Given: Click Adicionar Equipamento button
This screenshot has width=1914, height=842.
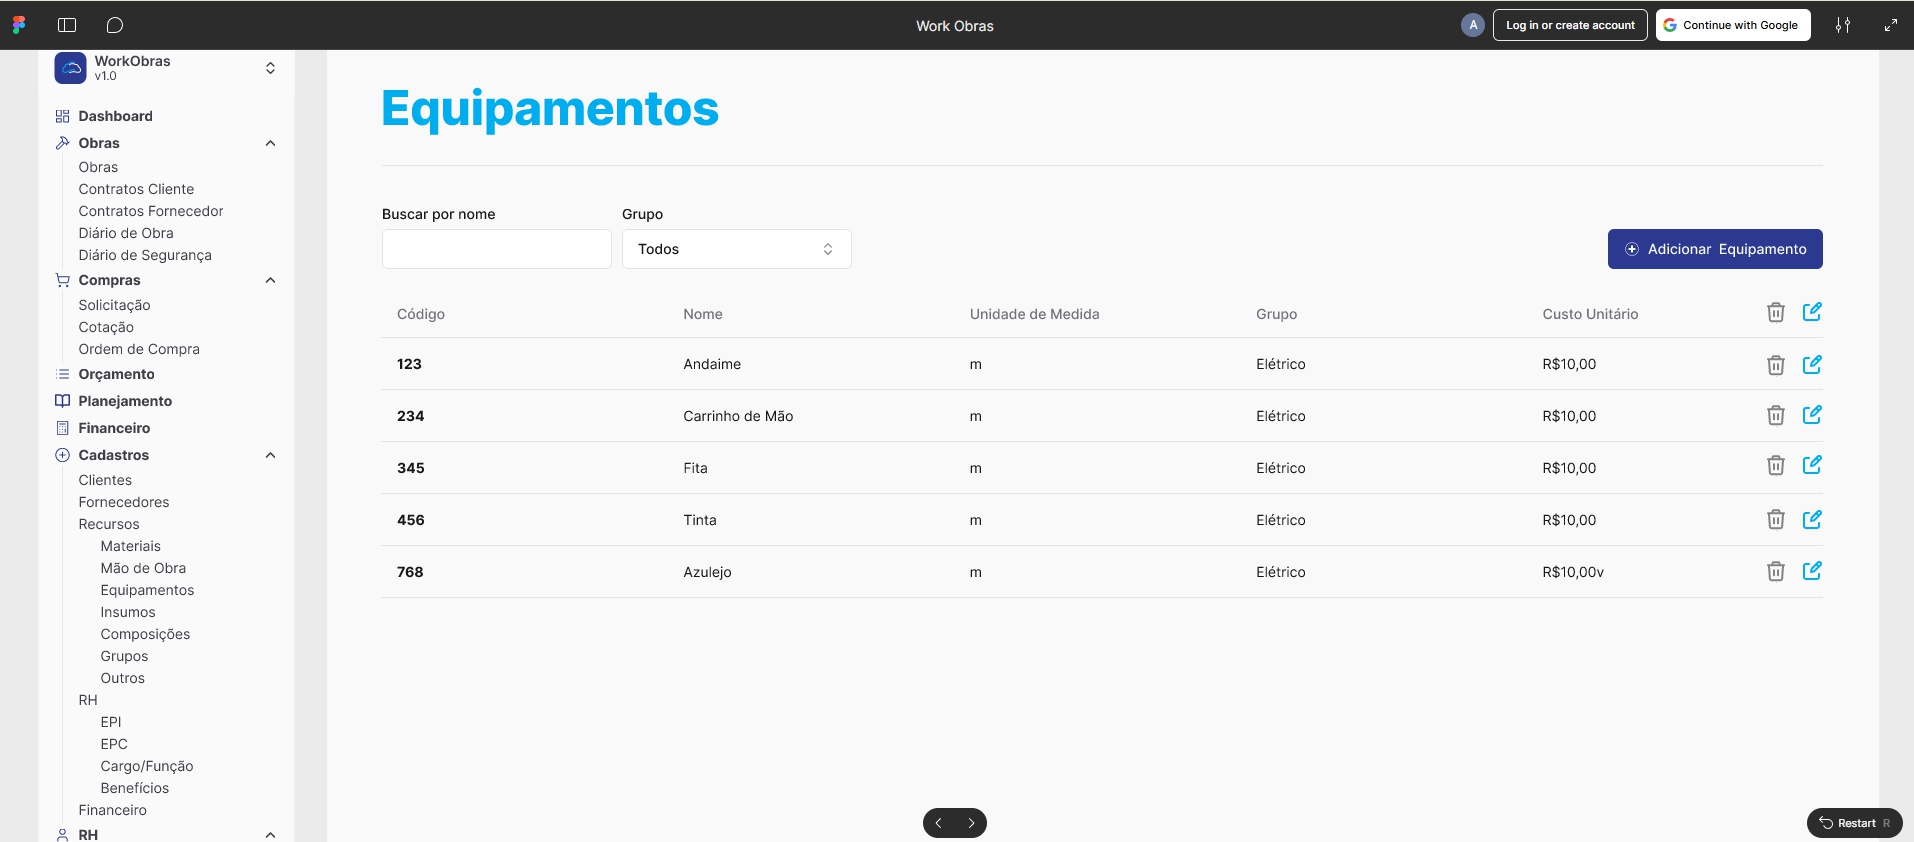Looking at the screenshot, I should pos(1714,249).
